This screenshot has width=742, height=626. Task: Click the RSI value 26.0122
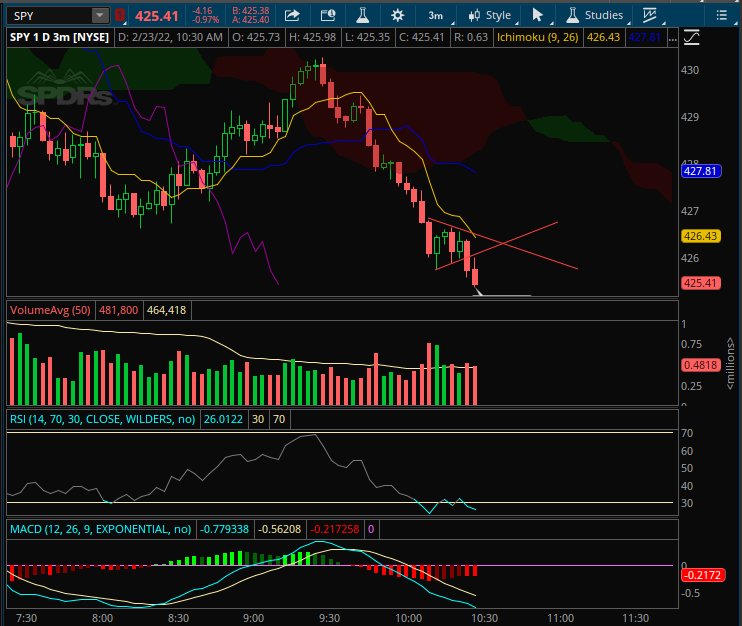(223, 419)
